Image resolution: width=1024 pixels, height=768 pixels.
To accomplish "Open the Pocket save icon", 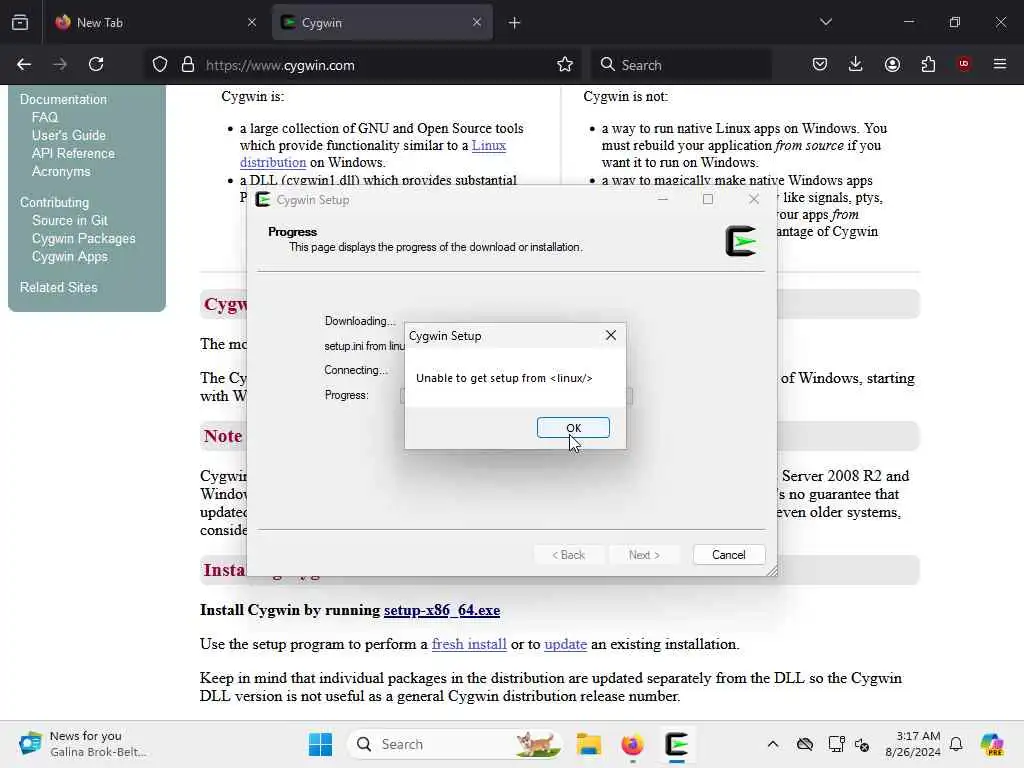I will coord(820,64).
